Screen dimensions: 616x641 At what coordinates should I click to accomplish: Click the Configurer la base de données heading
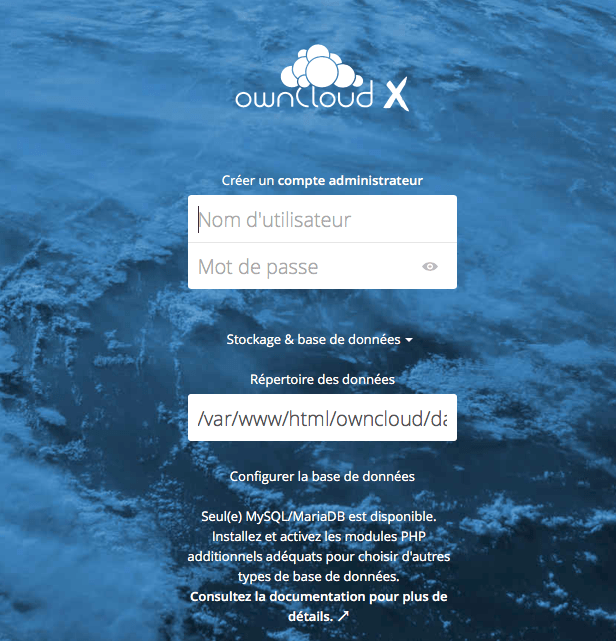322,477
